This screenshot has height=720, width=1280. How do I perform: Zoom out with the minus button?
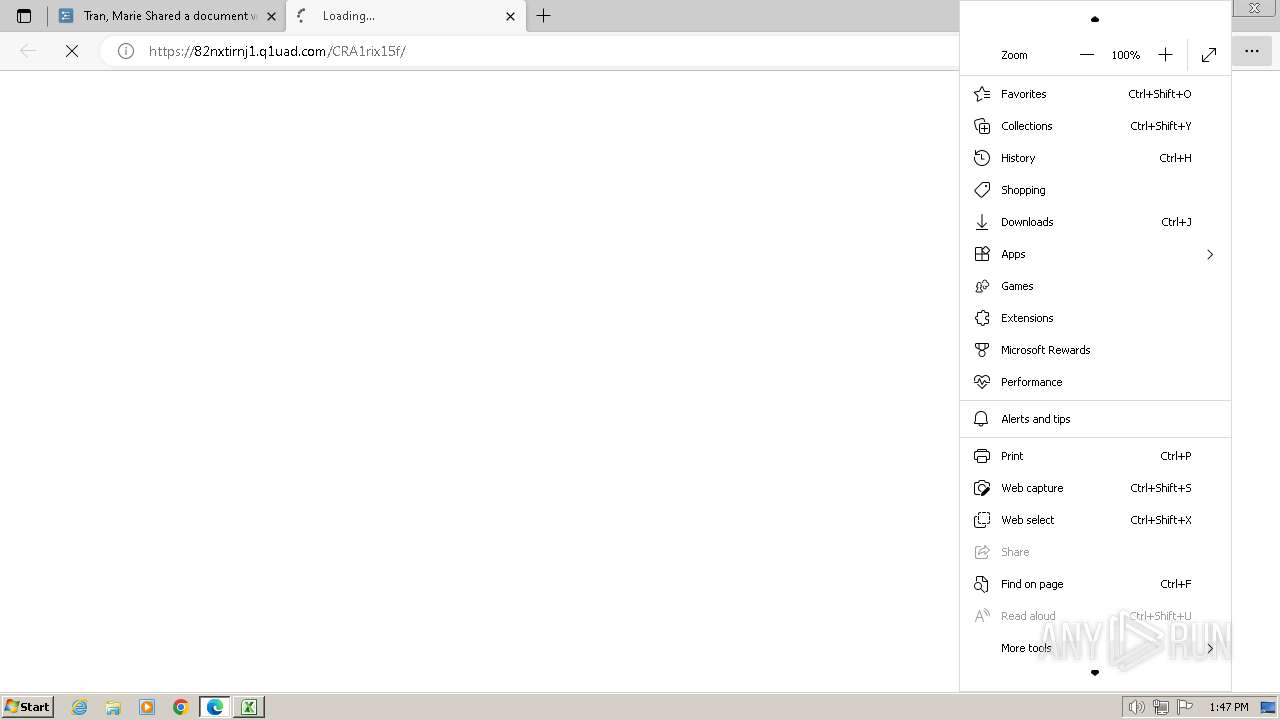pos(1087,55)
